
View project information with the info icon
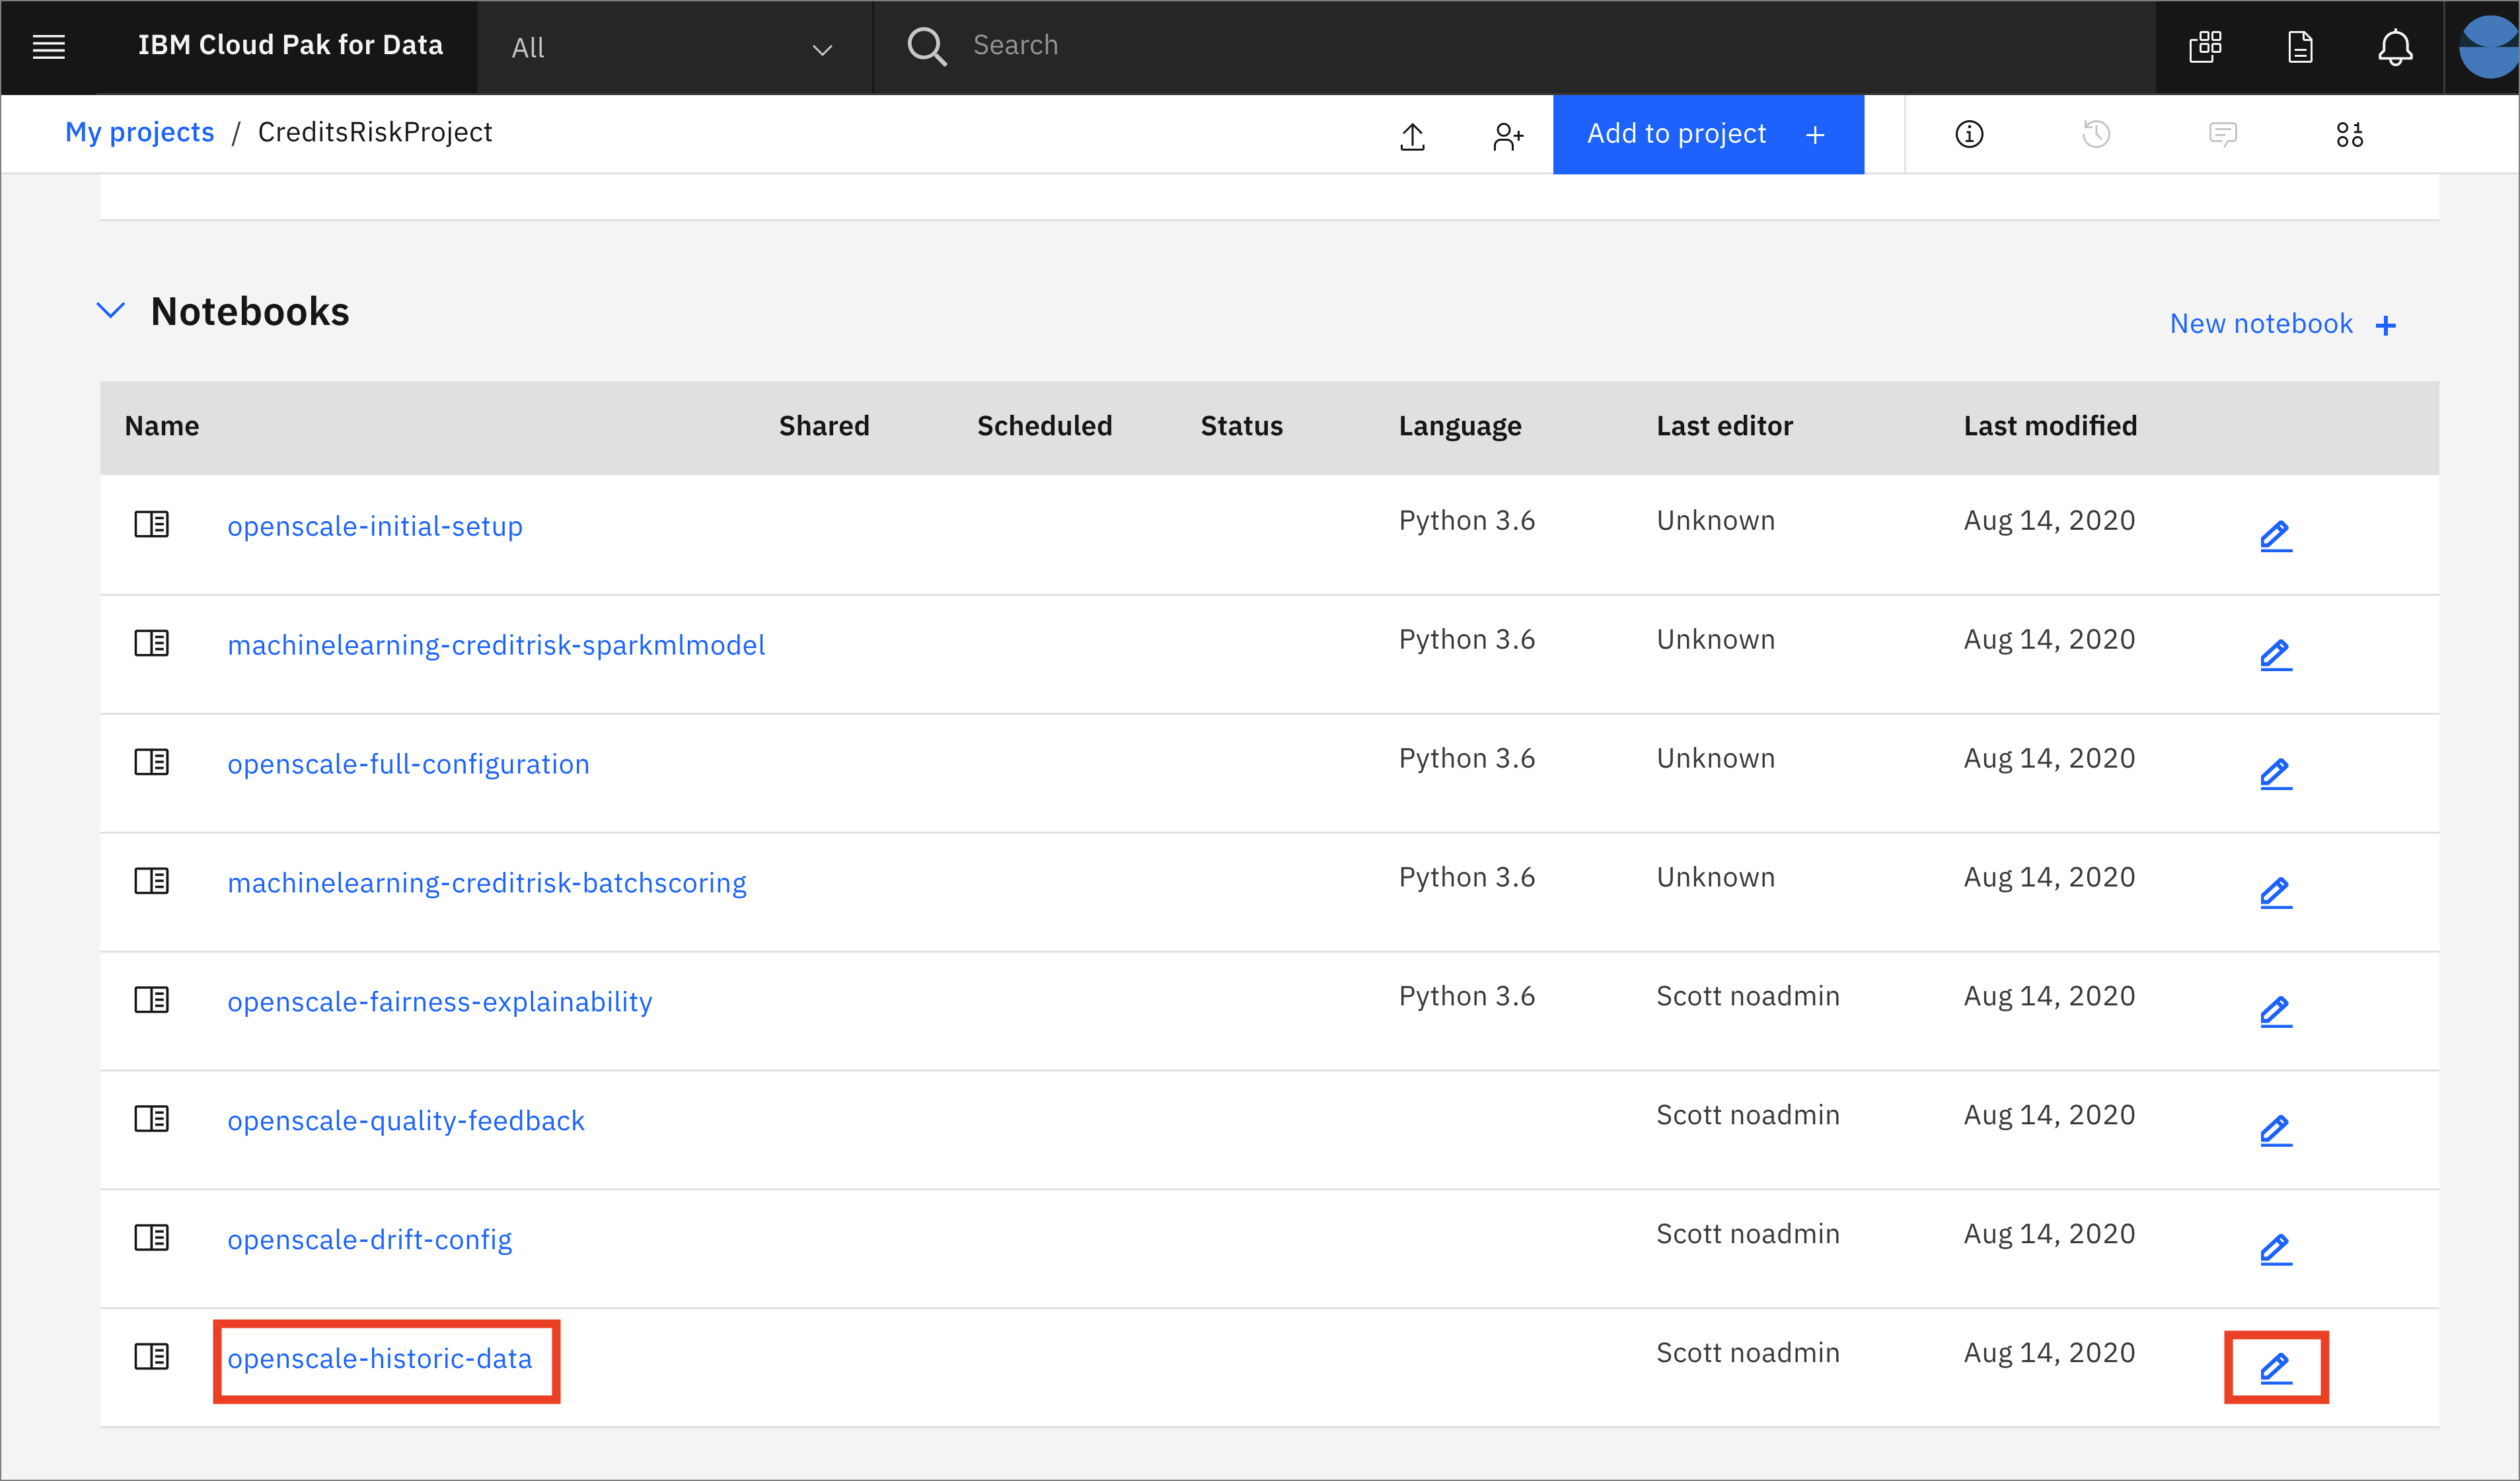tap(1968, 134)
